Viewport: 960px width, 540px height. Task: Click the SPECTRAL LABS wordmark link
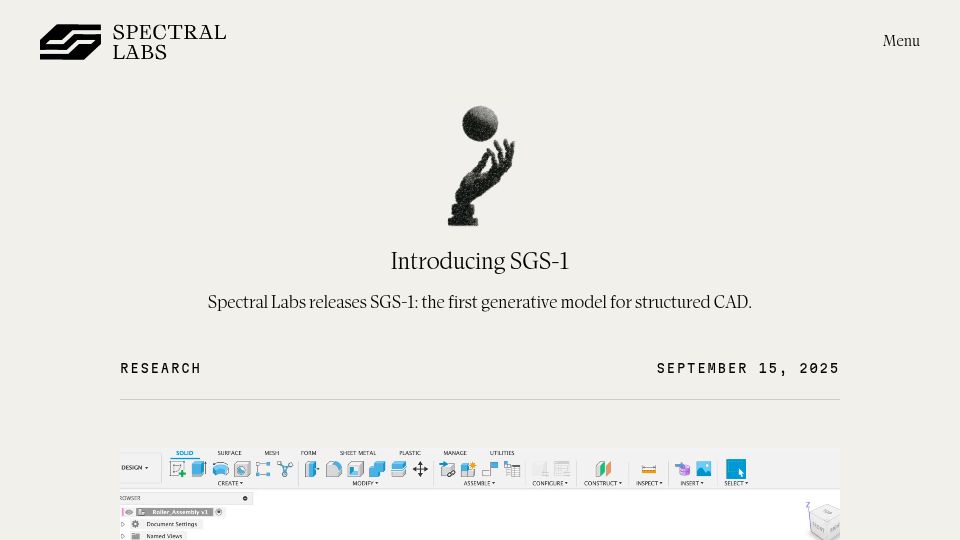point(170,42)
